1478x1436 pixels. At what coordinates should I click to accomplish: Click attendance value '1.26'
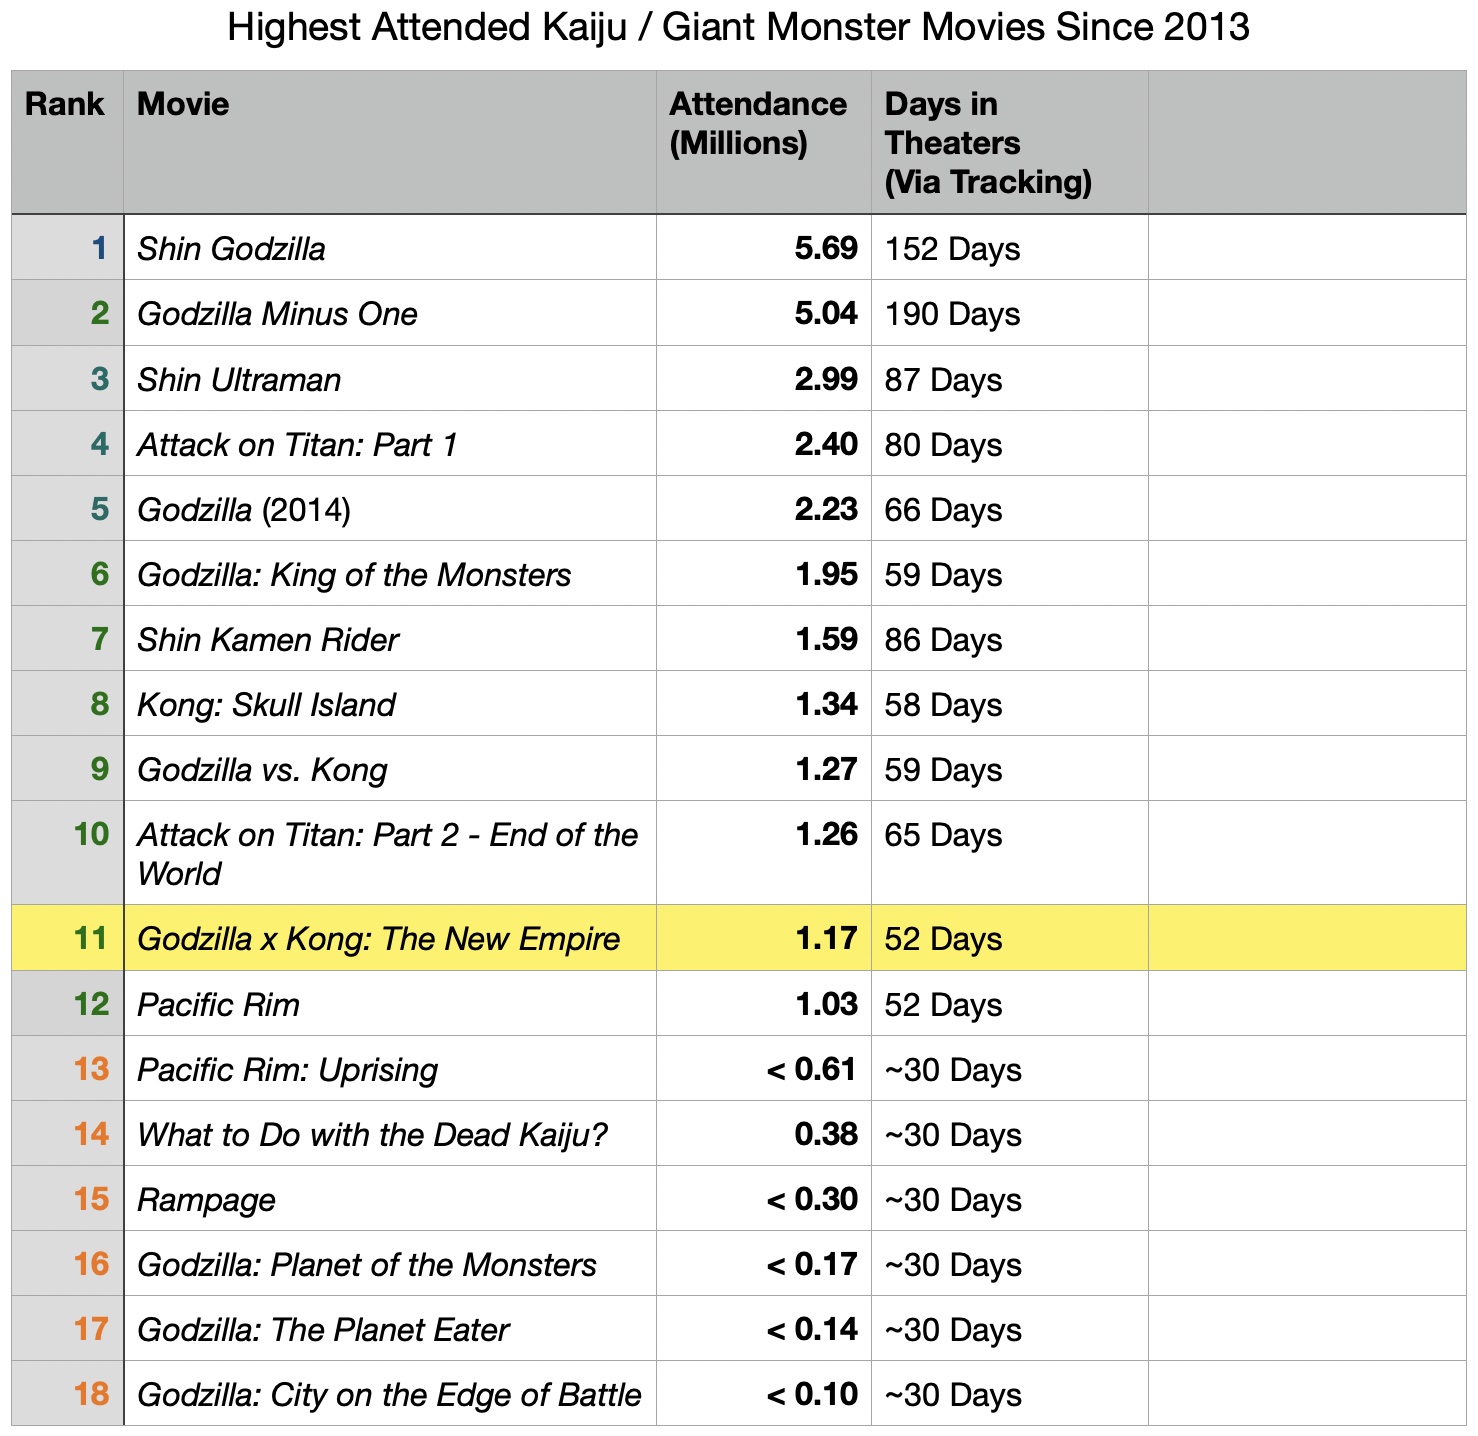coord(826,834)
